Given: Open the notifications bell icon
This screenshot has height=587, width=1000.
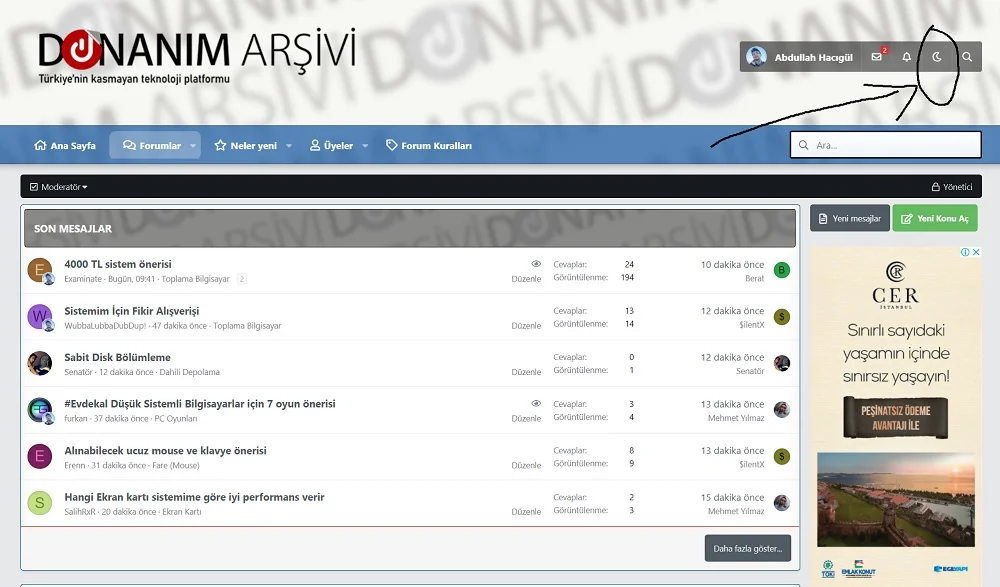Looking at the screenshot, I should coord(906,57).
